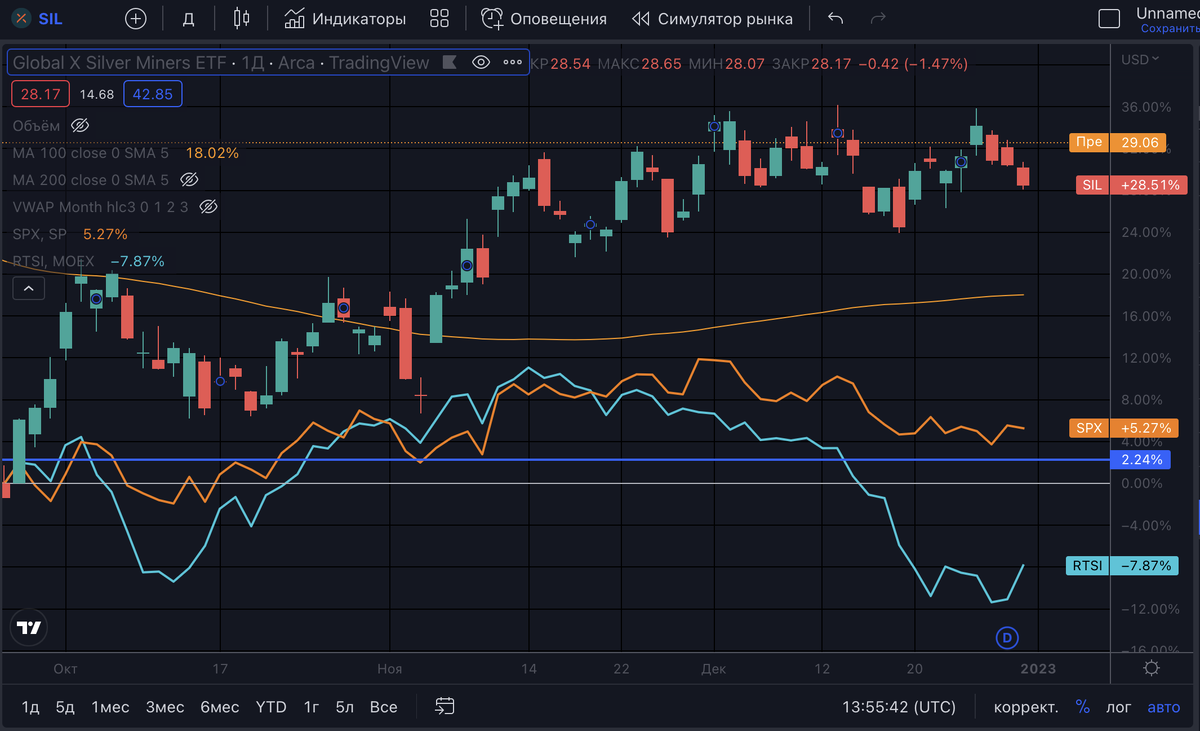This screenshot has height=731, width=1200.
Task: Show hidden MA 200 indicator
Action: click(x=188, y=180)
